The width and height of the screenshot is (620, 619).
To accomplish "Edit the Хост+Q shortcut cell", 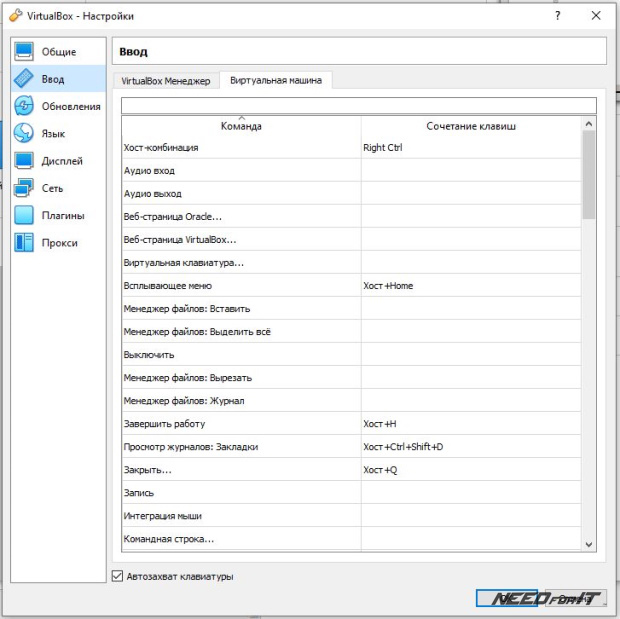I will click(471, 469).
